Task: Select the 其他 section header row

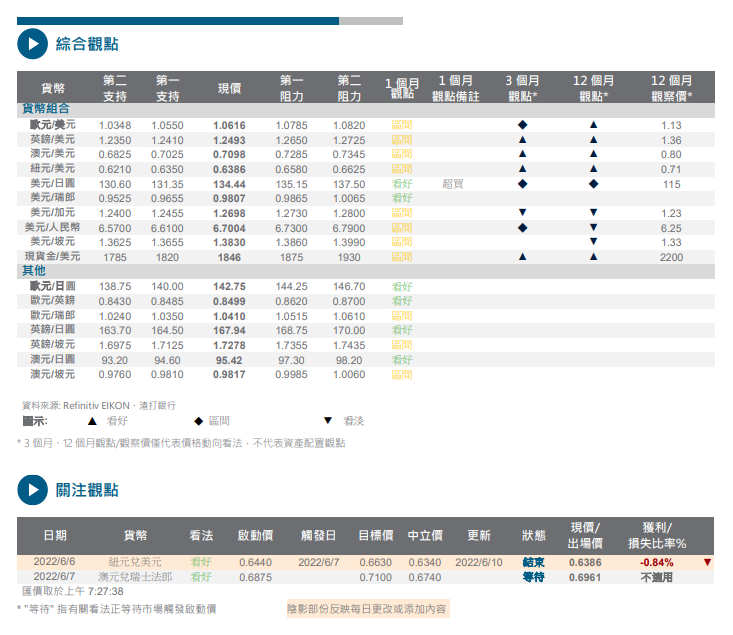Action: click(x=34, y=271)
